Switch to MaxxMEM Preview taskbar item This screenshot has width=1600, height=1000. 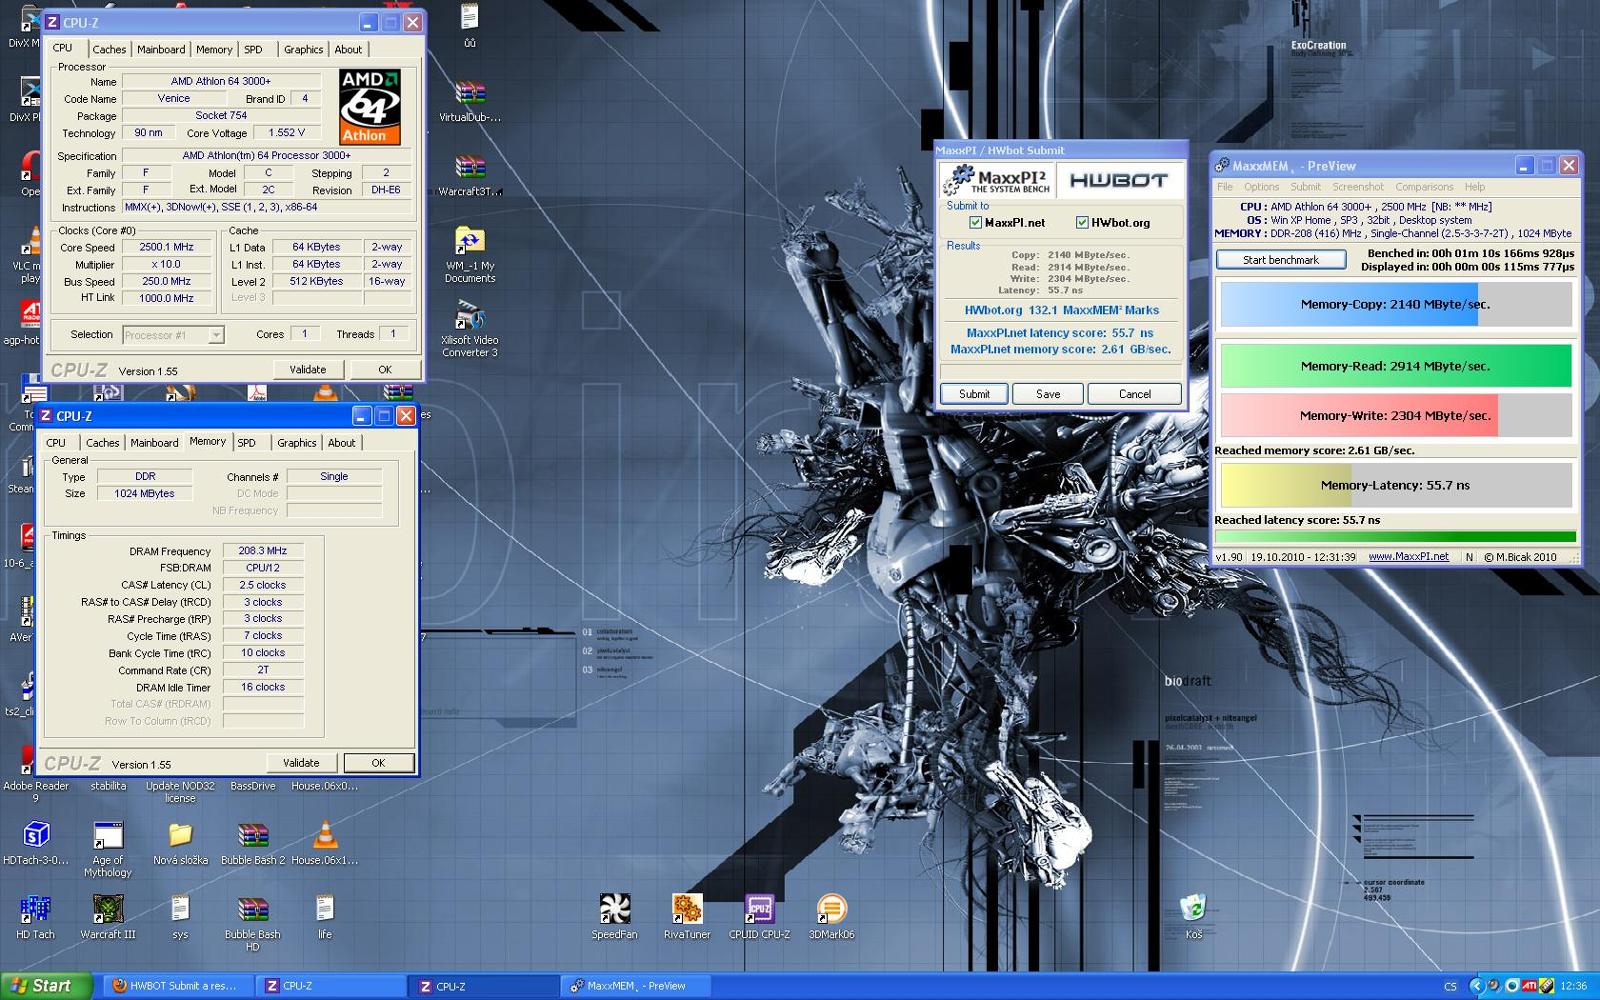(x=636, y=986)
